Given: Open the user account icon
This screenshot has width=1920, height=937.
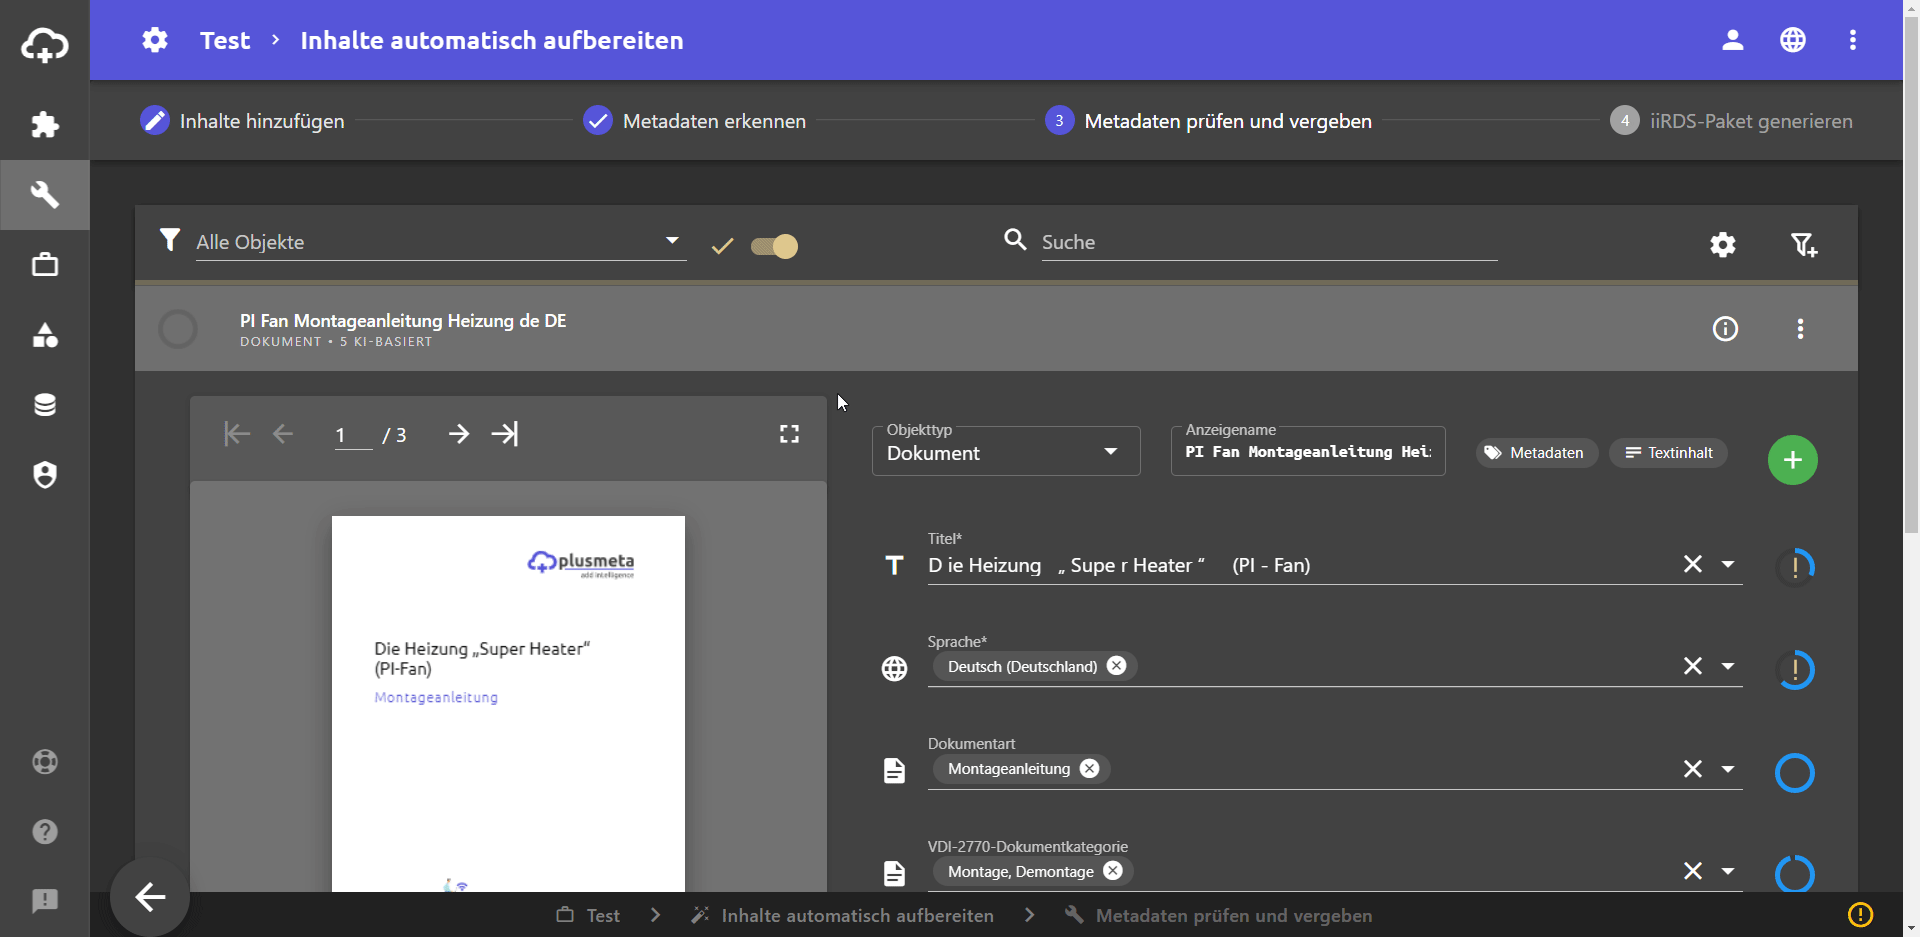Looking at the screenshot, I should (1733, 40).
